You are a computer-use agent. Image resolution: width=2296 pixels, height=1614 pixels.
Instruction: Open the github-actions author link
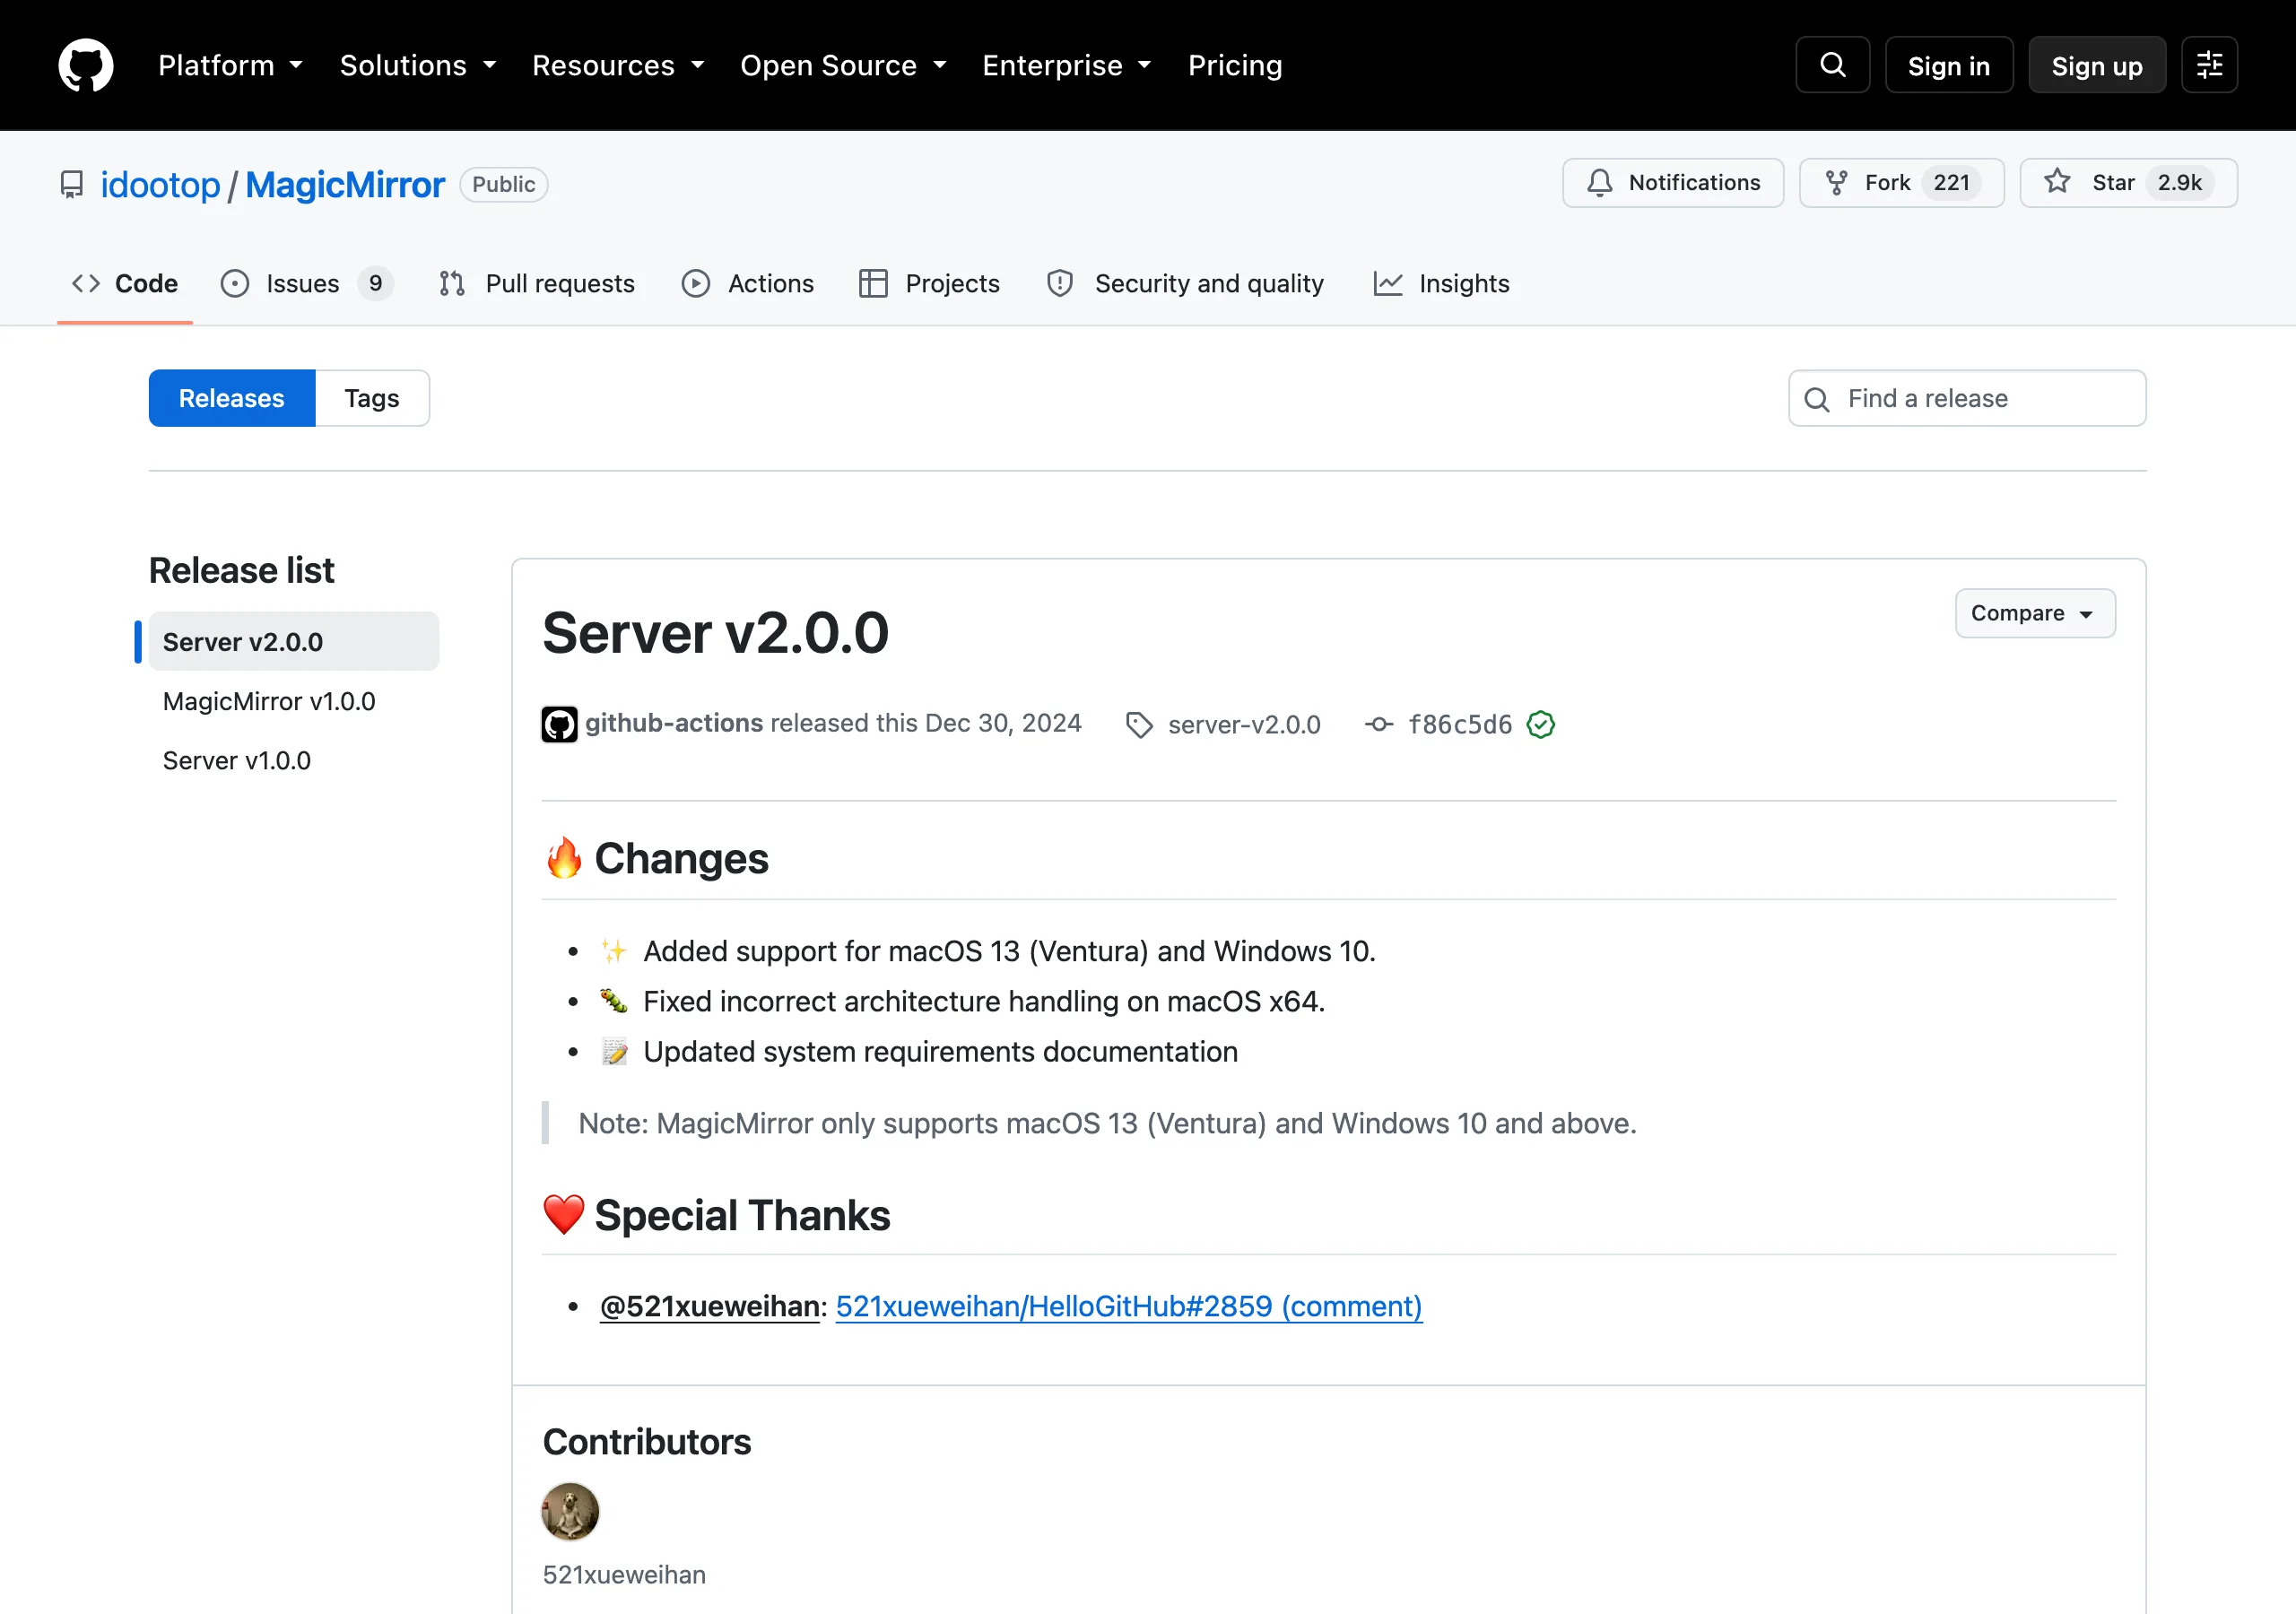[x=674, y=723]
